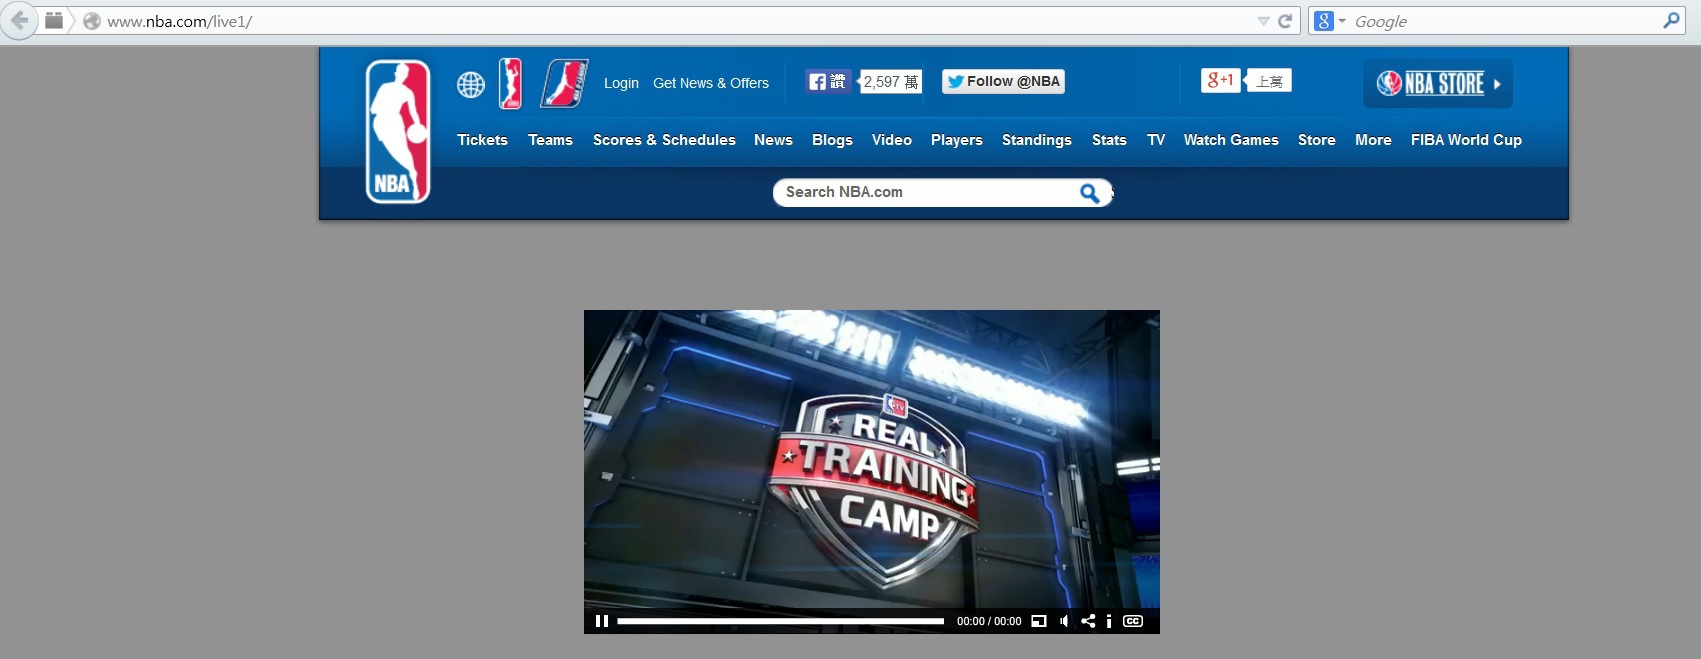This screenshot has width=1701, height=659.
Task: Open the WNBA logo link
Action: point(510,83)
